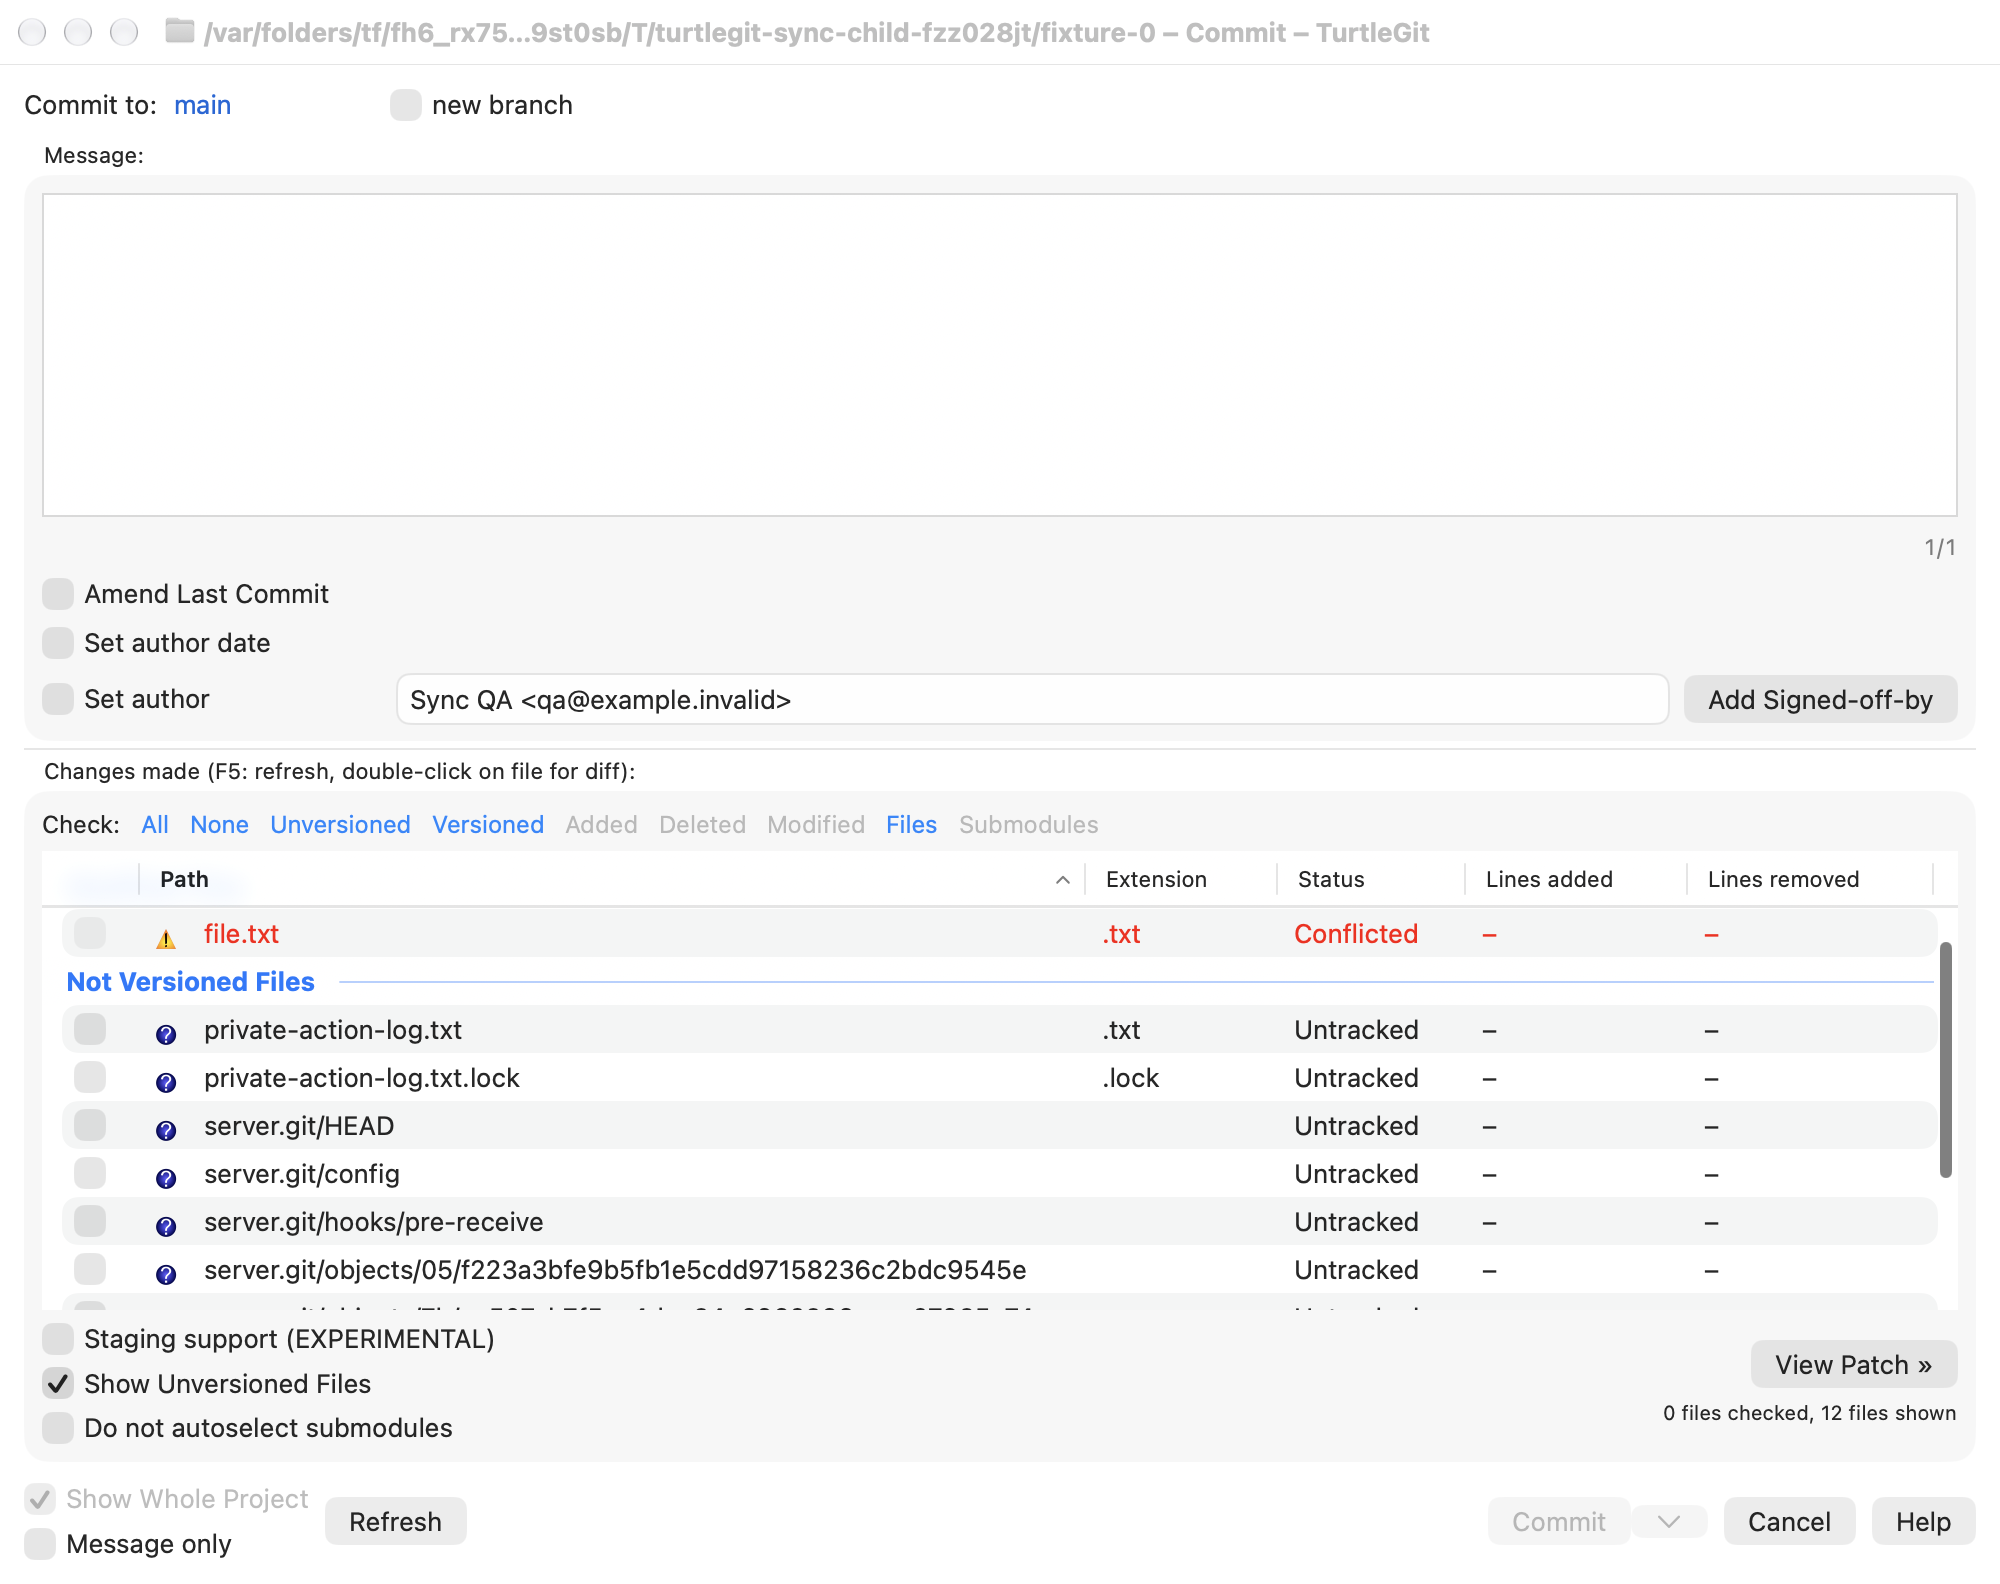The height and width of the screenshot is (1584, 2000).
Task: Click the author field showing Sync QA
Action: [x=1032, y=700]
